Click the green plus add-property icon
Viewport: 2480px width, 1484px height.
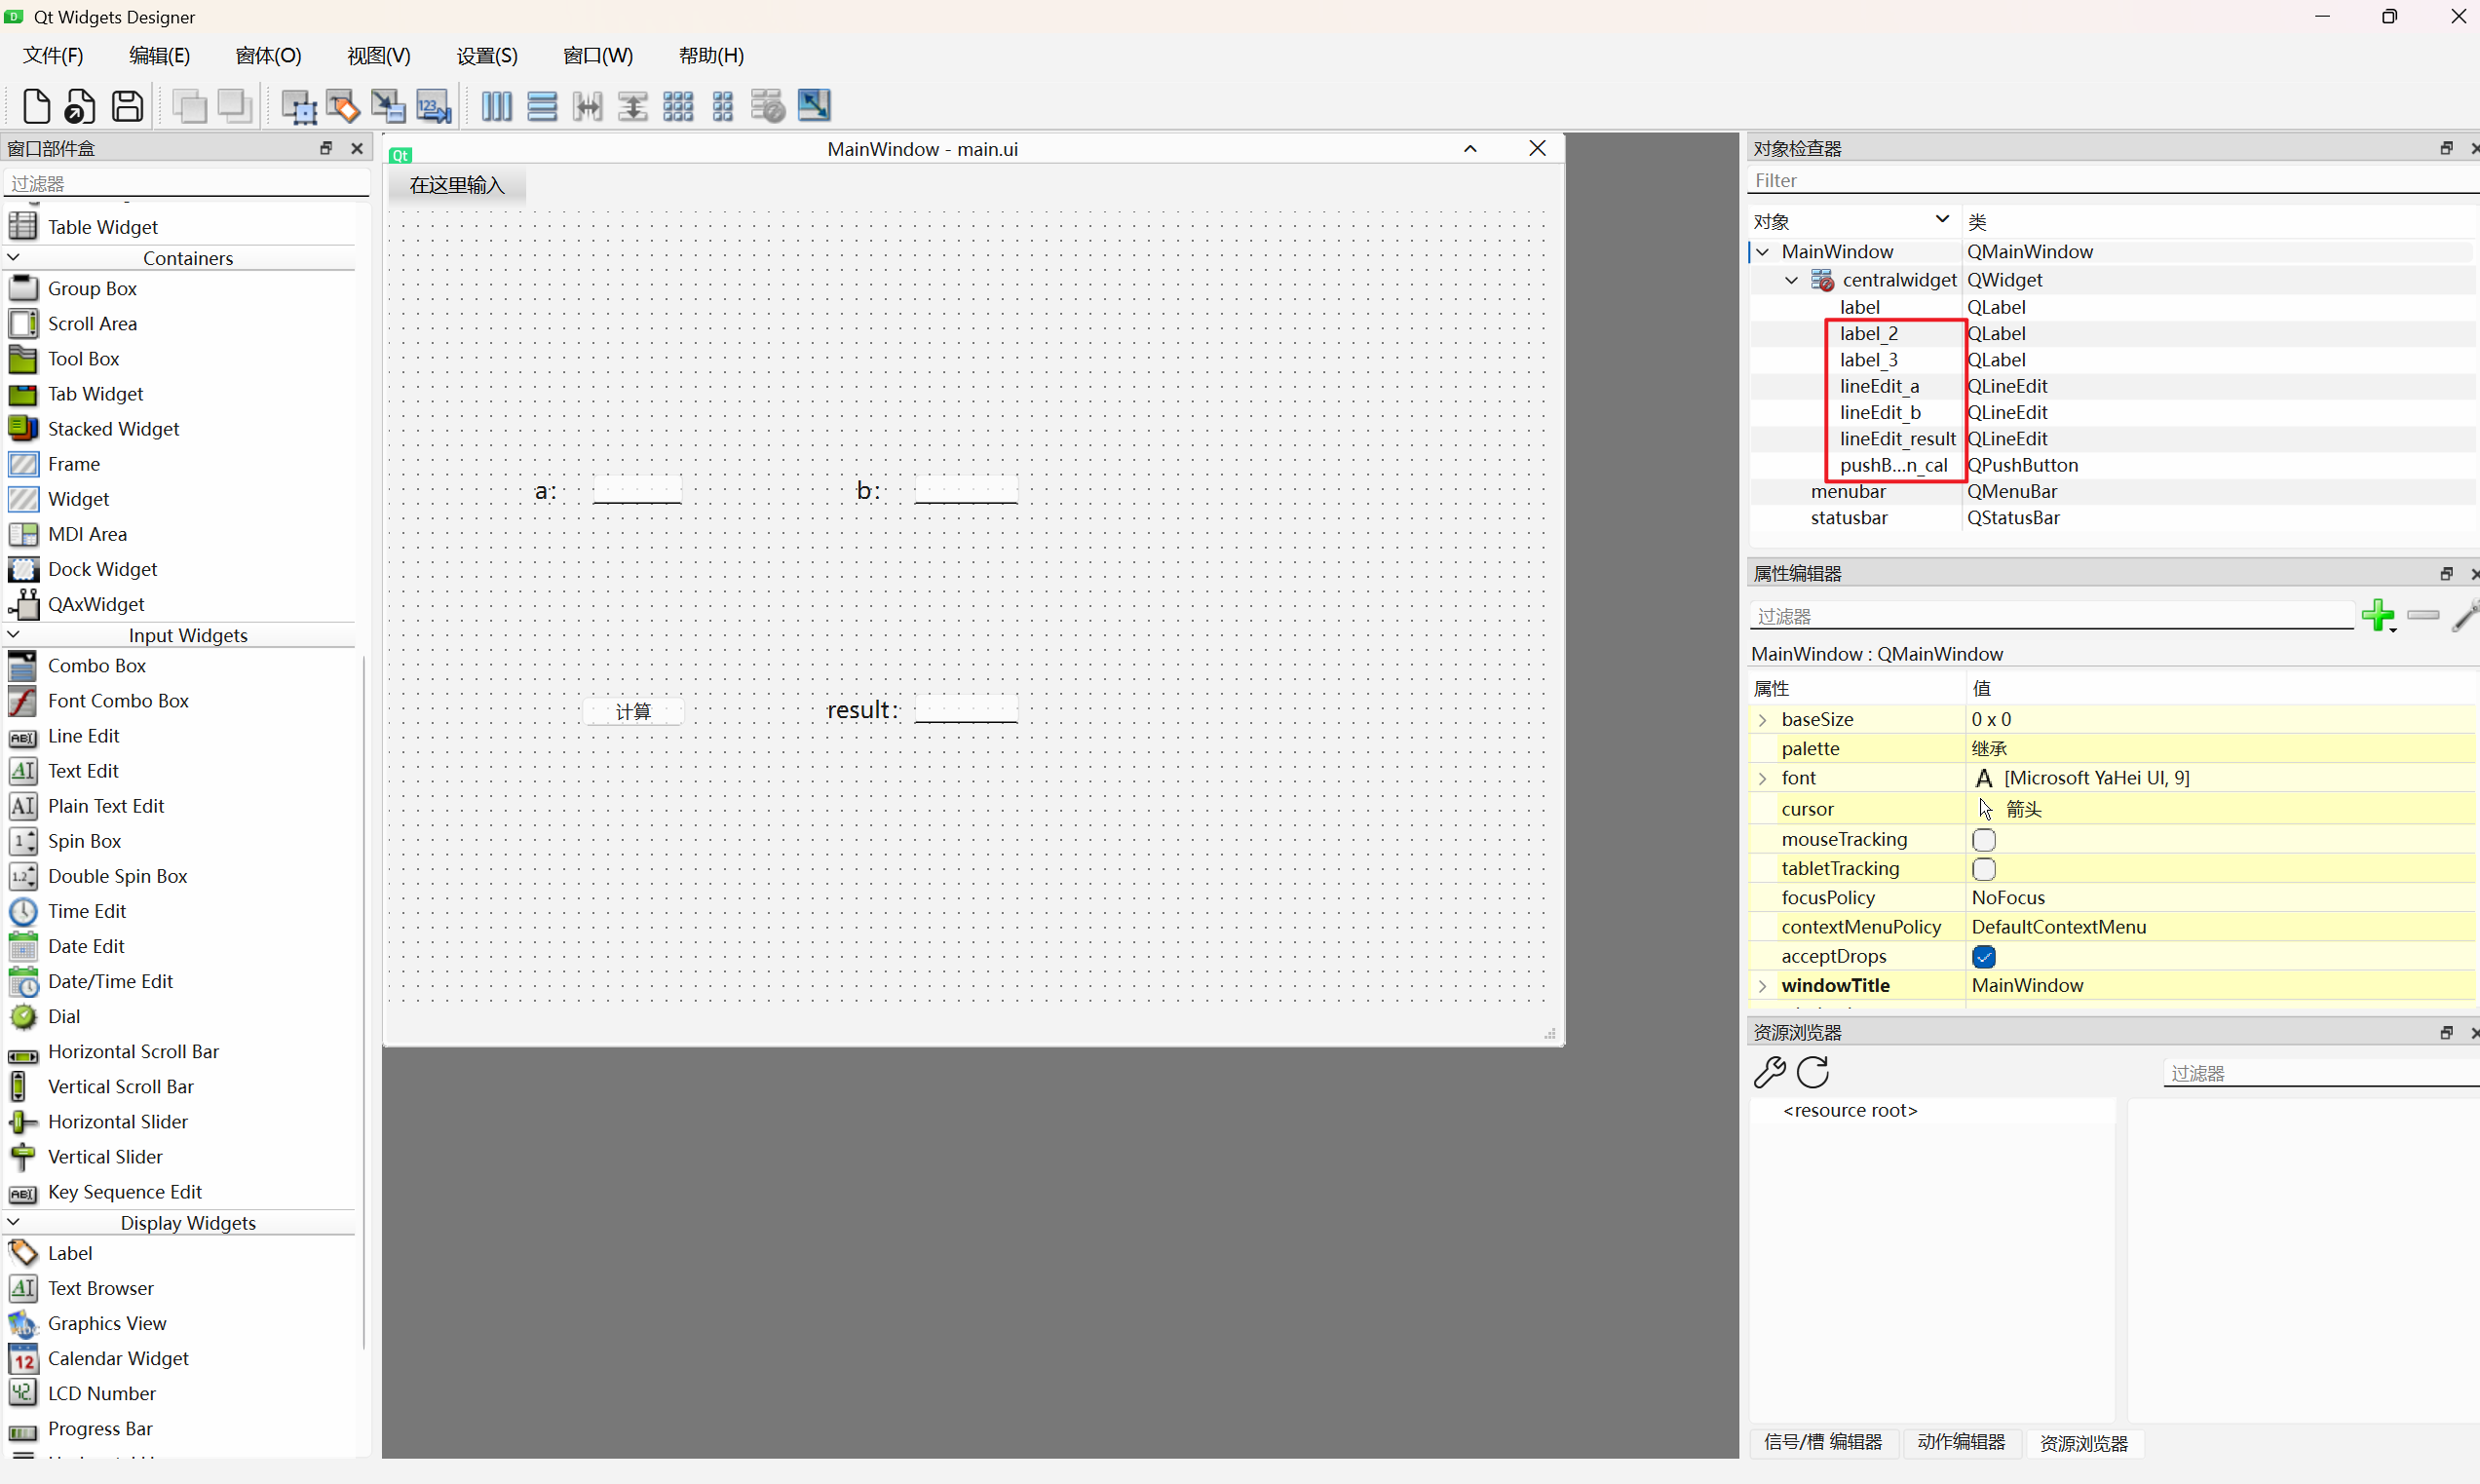coord(2378,615)
